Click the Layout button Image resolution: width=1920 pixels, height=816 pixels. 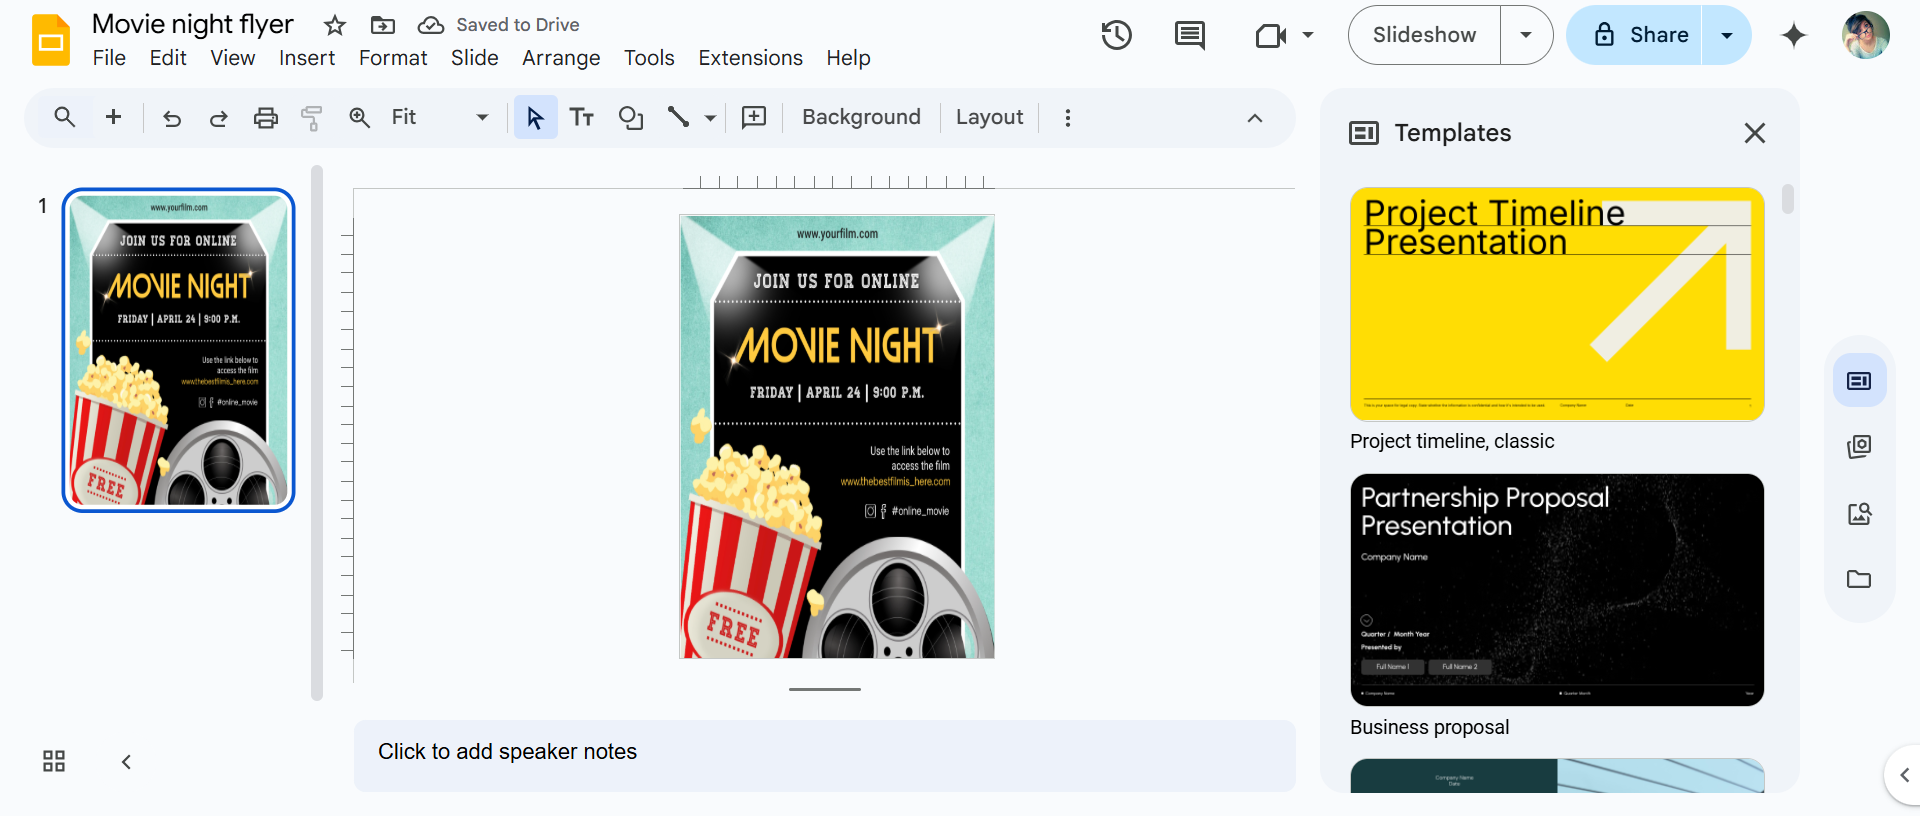click(x=989, y=117)
